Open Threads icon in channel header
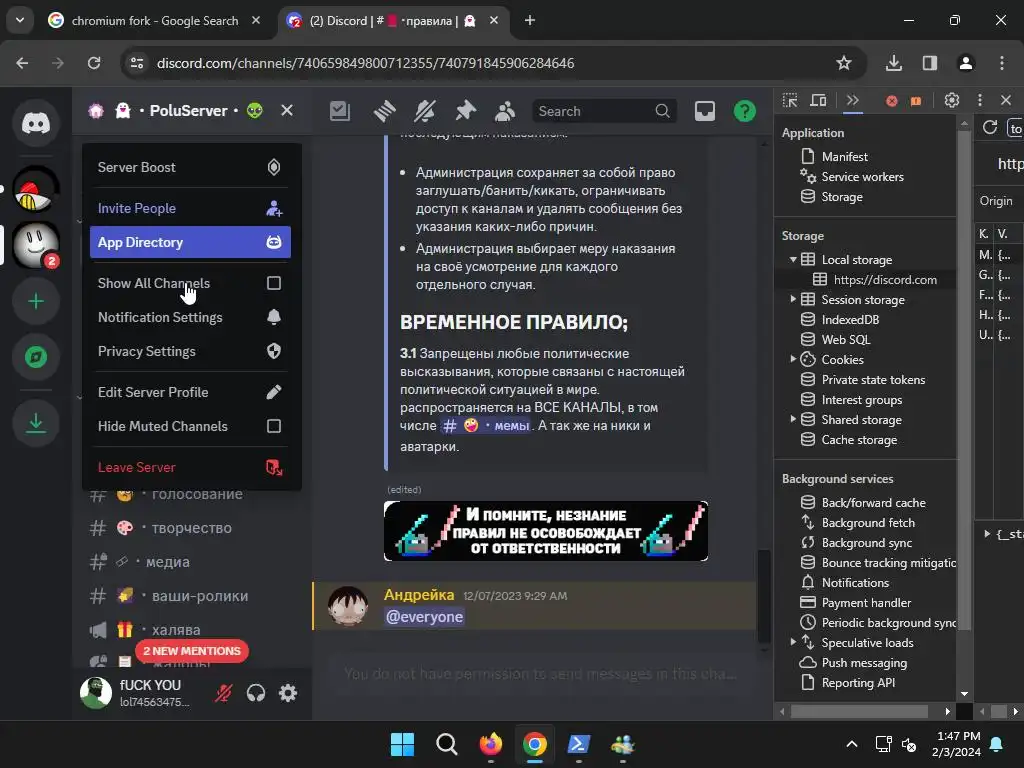The image size is (1024, 768). coord(340,111)
